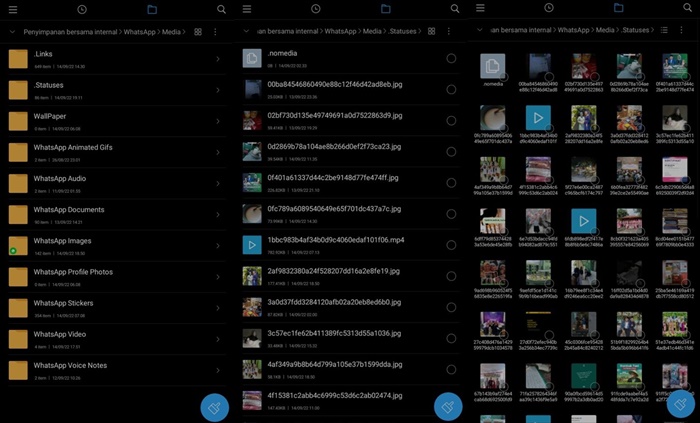This screenshot has width=700, height=423.
Task: Open search in middle panel
Action: click(455, 9)
